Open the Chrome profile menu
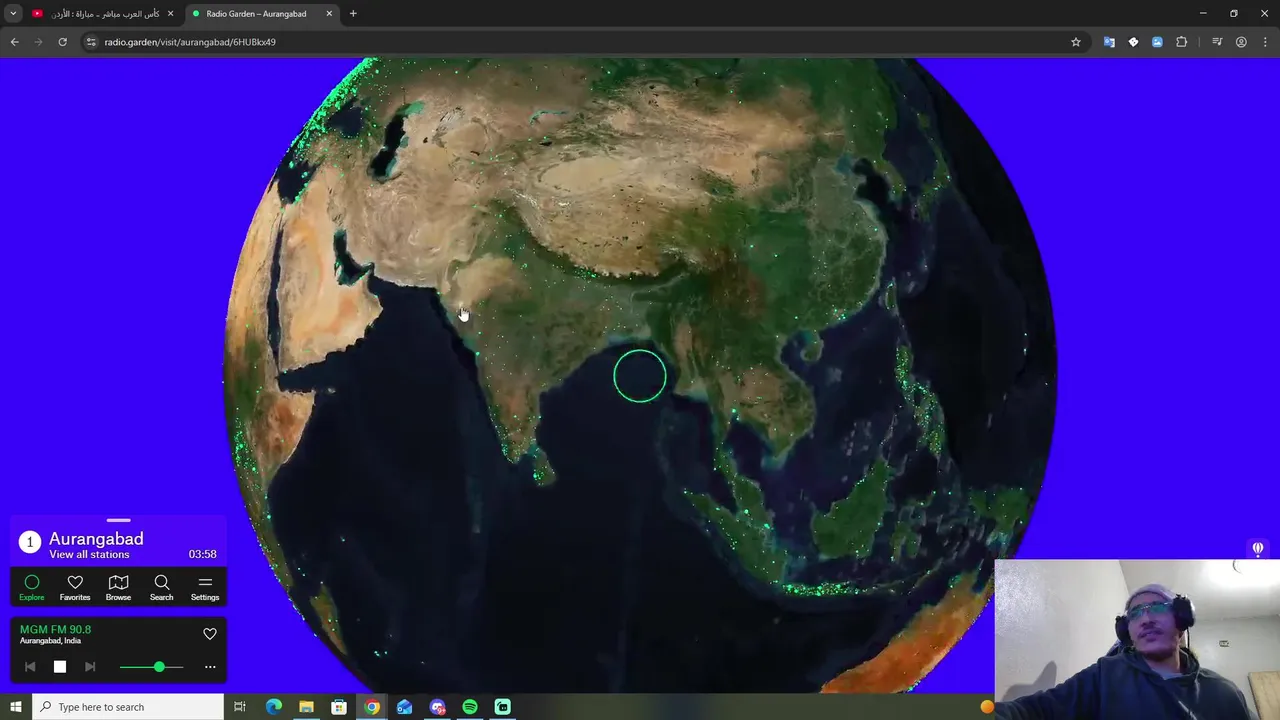Viewport: 1280px width, 720px height. coord(1241,42)
